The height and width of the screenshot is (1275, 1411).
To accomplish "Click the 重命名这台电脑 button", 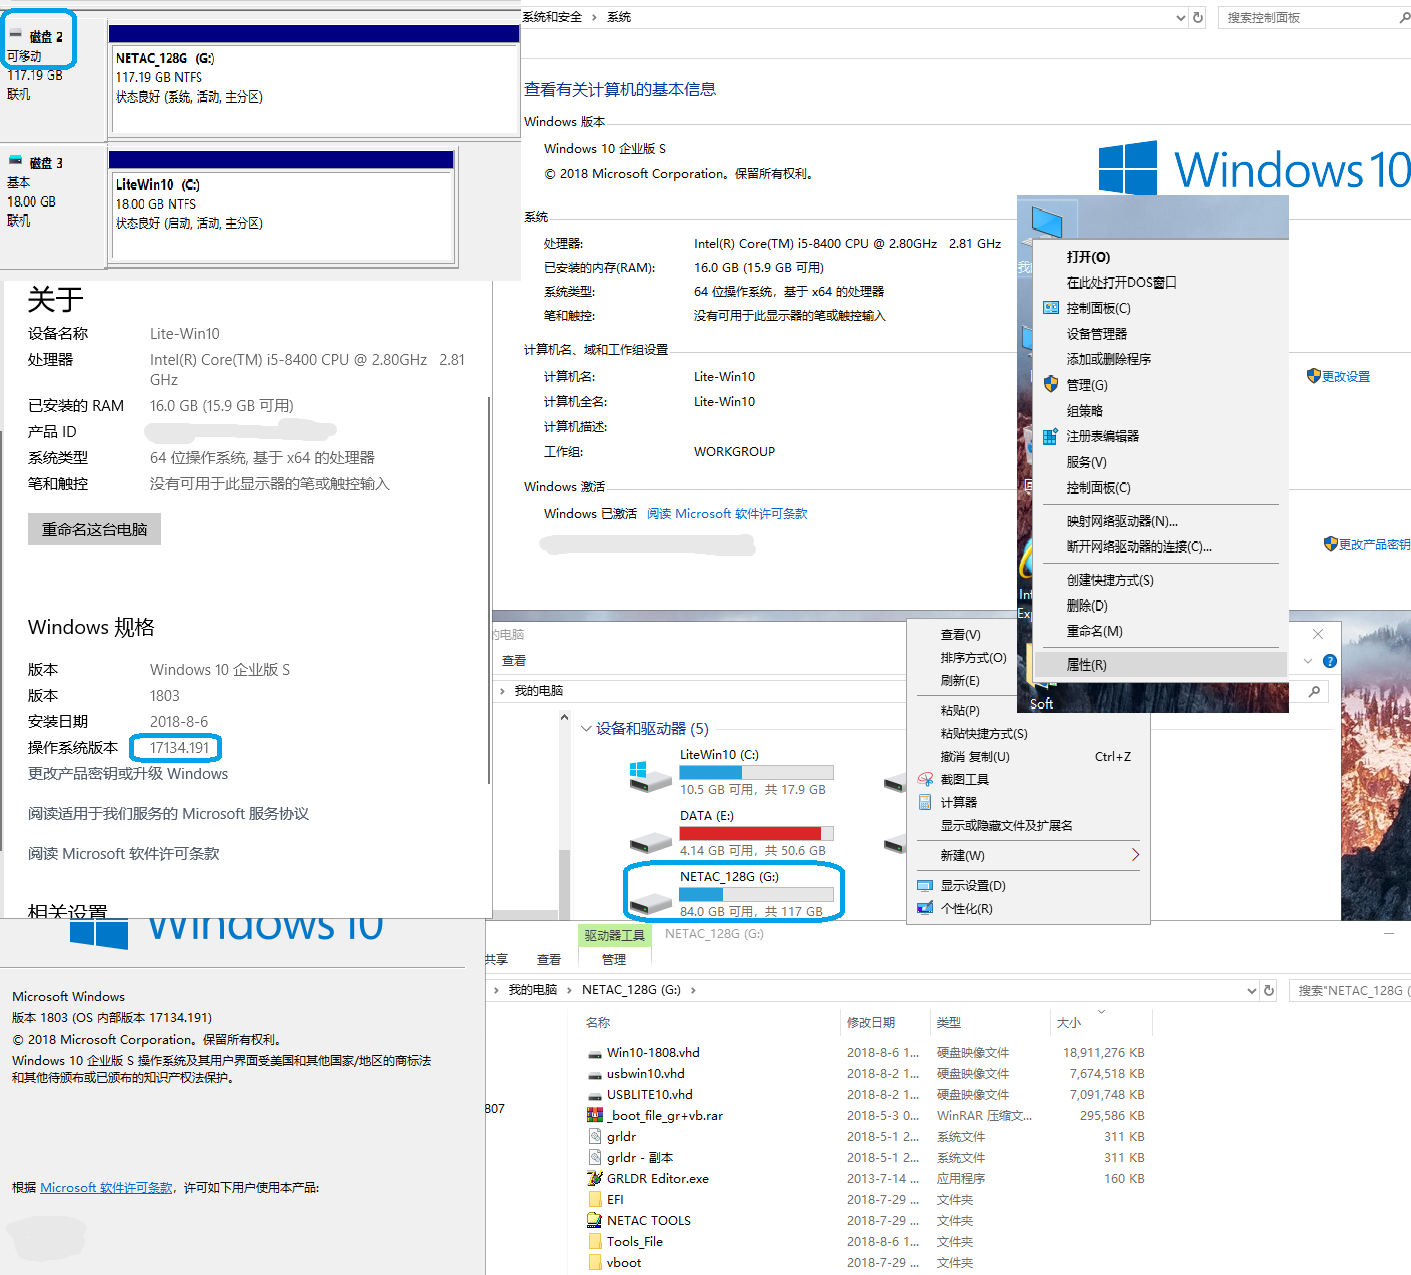I will point(94,529).
